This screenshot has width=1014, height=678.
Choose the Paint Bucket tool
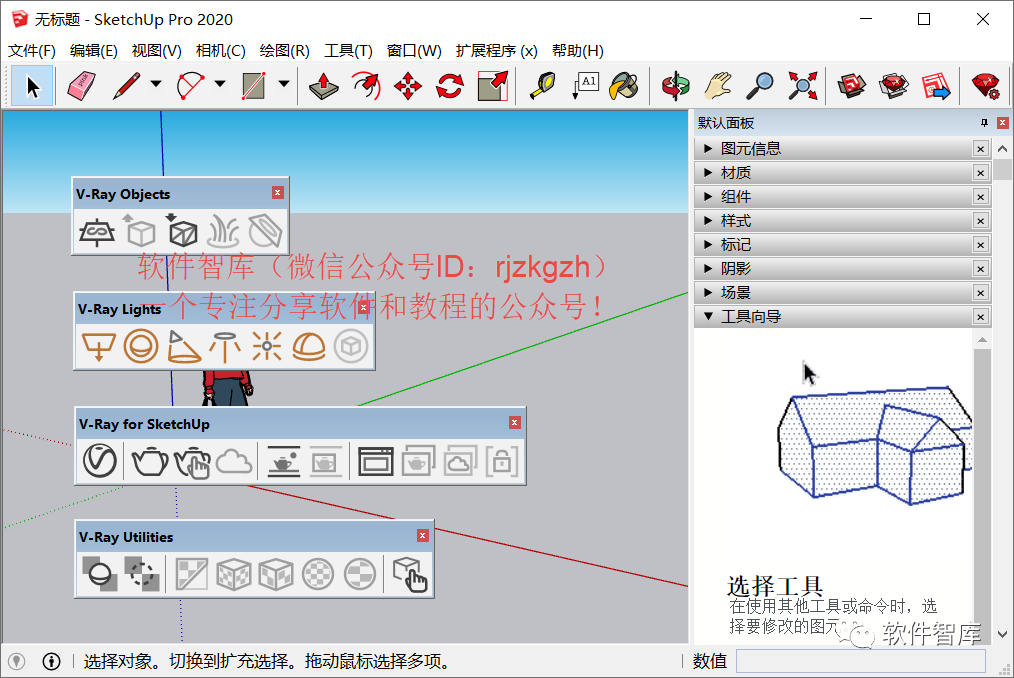coord(625,85)
